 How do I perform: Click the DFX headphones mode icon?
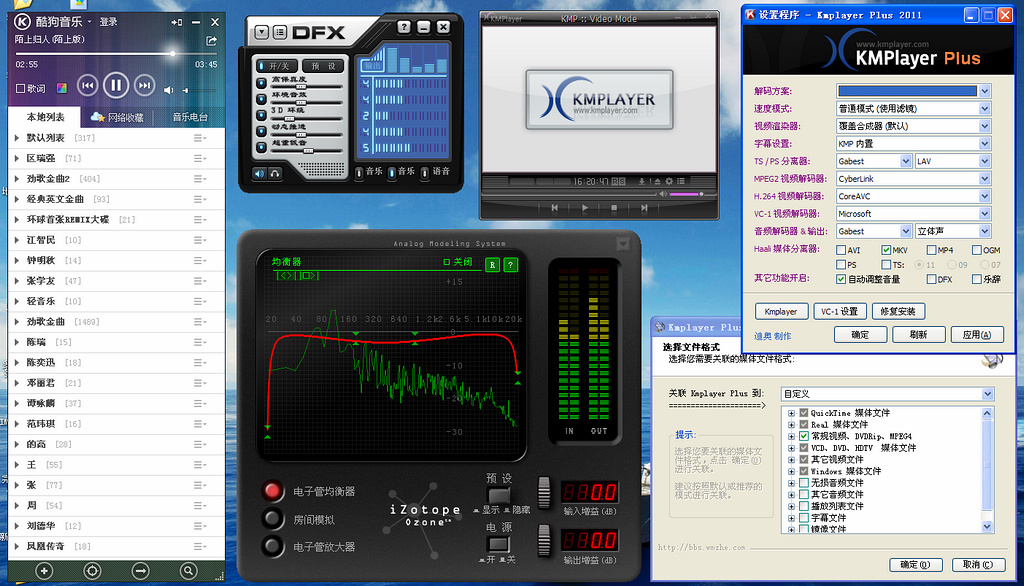[274, 174]
